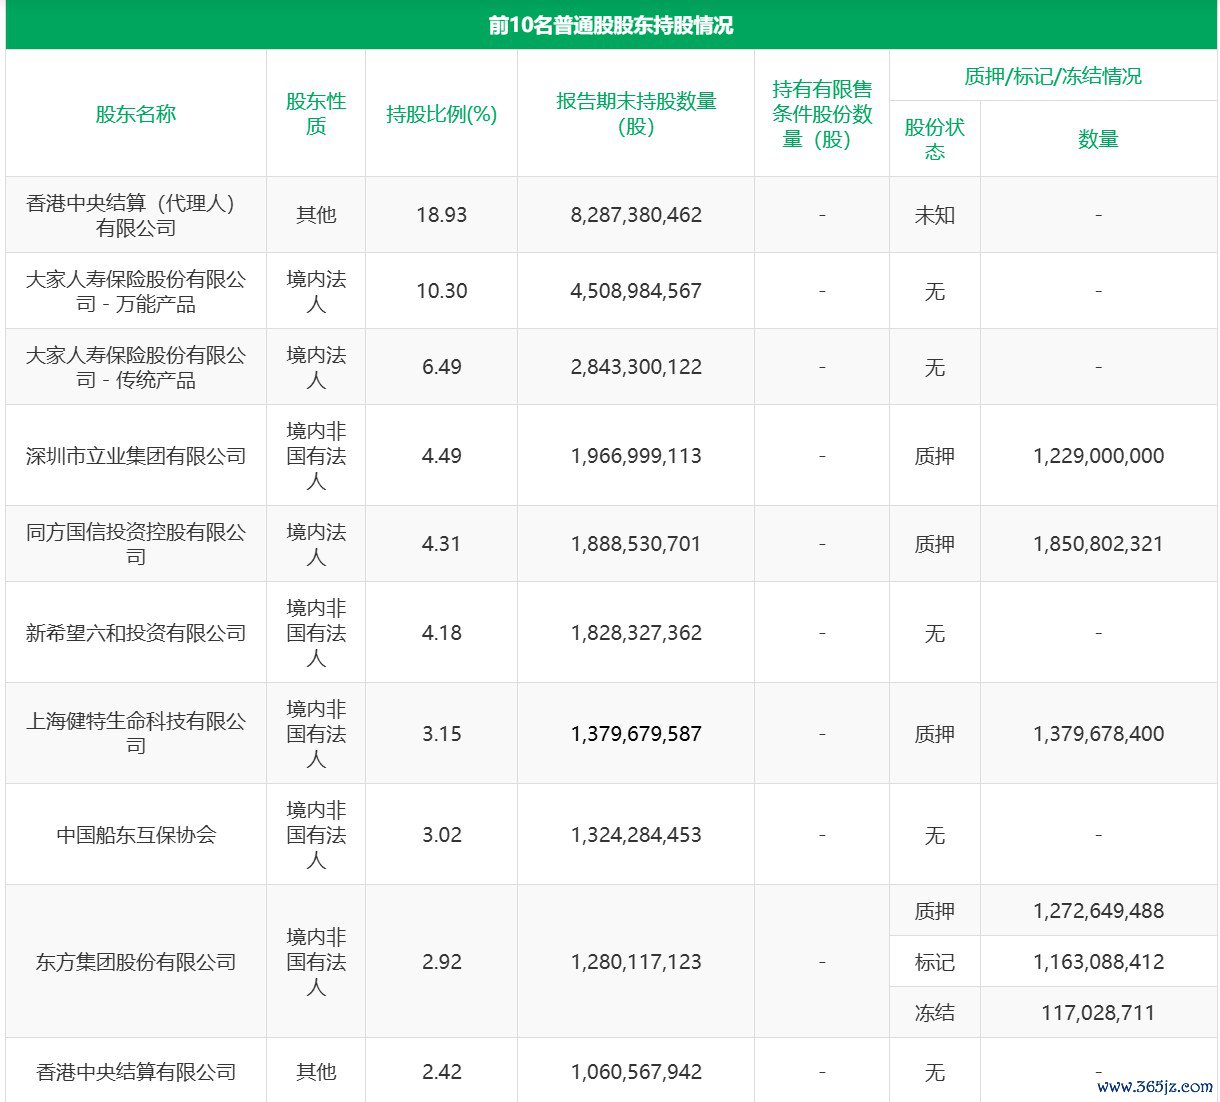1220x1102 pixels.
Task: Select the 4.31 percentage cell
Action: point(441,544)
